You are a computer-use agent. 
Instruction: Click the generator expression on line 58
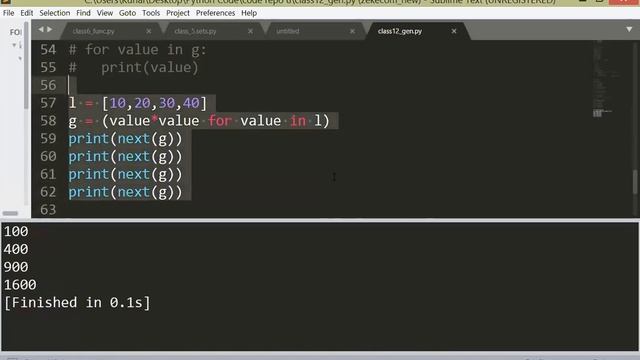(x=215, y=121)
